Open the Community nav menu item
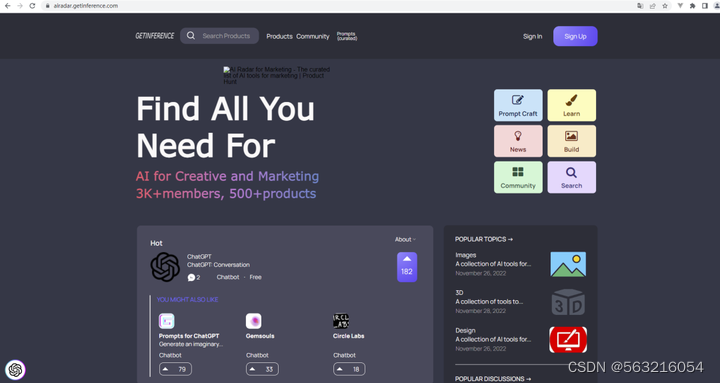 tap(313, 36)
